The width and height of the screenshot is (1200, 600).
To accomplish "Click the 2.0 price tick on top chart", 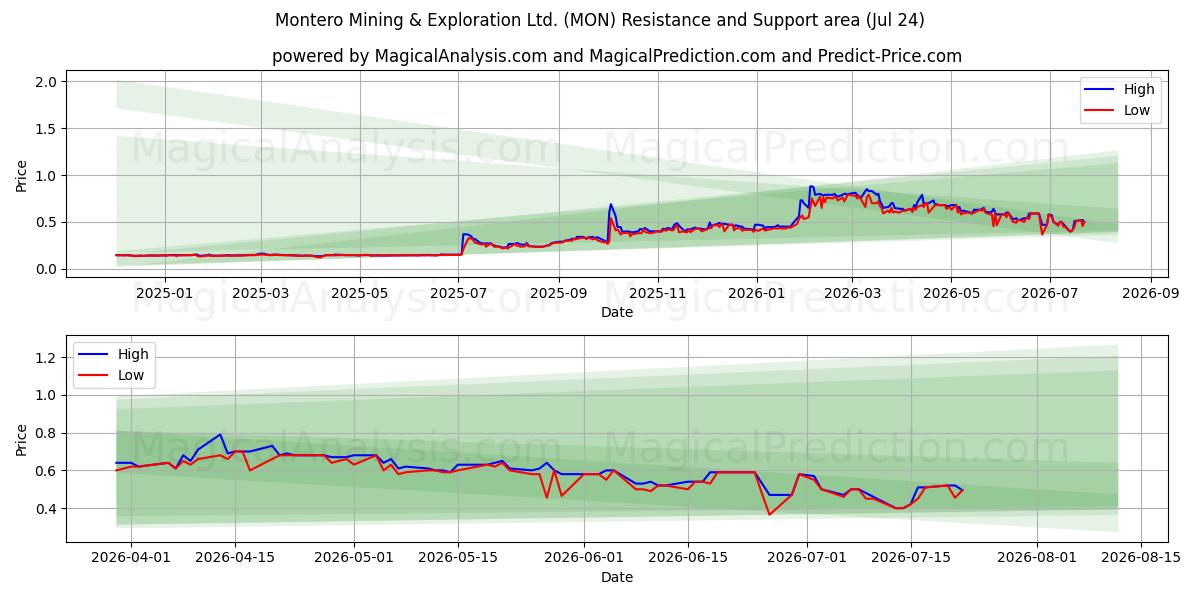I will [48, 82].
